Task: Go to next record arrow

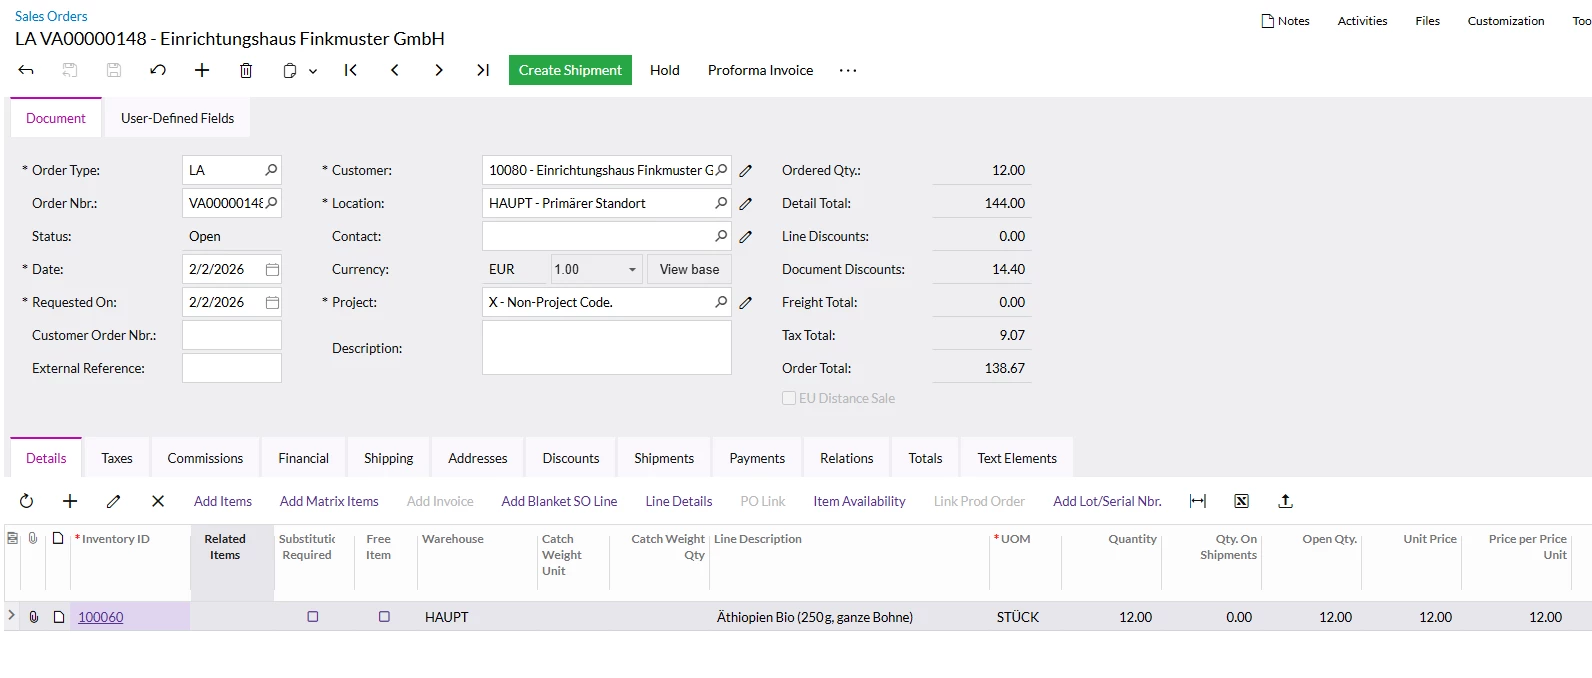Action: 439,70
